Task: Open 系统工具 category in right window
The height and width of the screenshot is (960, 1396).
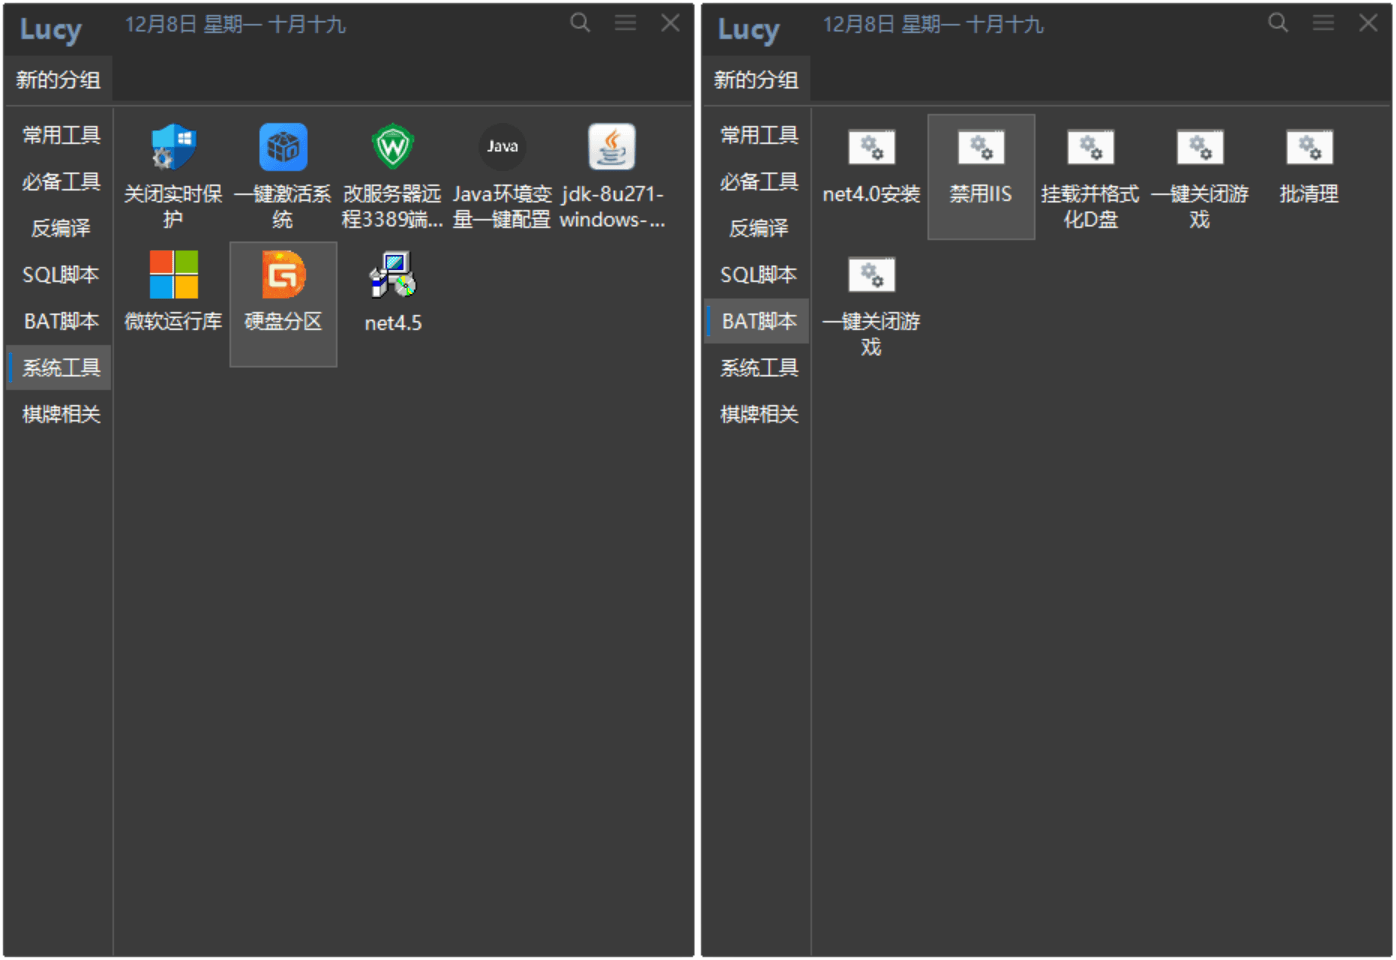Action: (759, 368)
